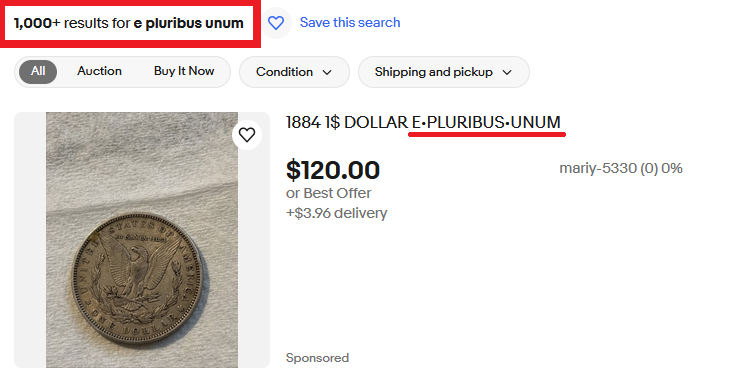Open the Condition dropdown
The height and width of the screenshot is (372, 733).
(294, 72)
